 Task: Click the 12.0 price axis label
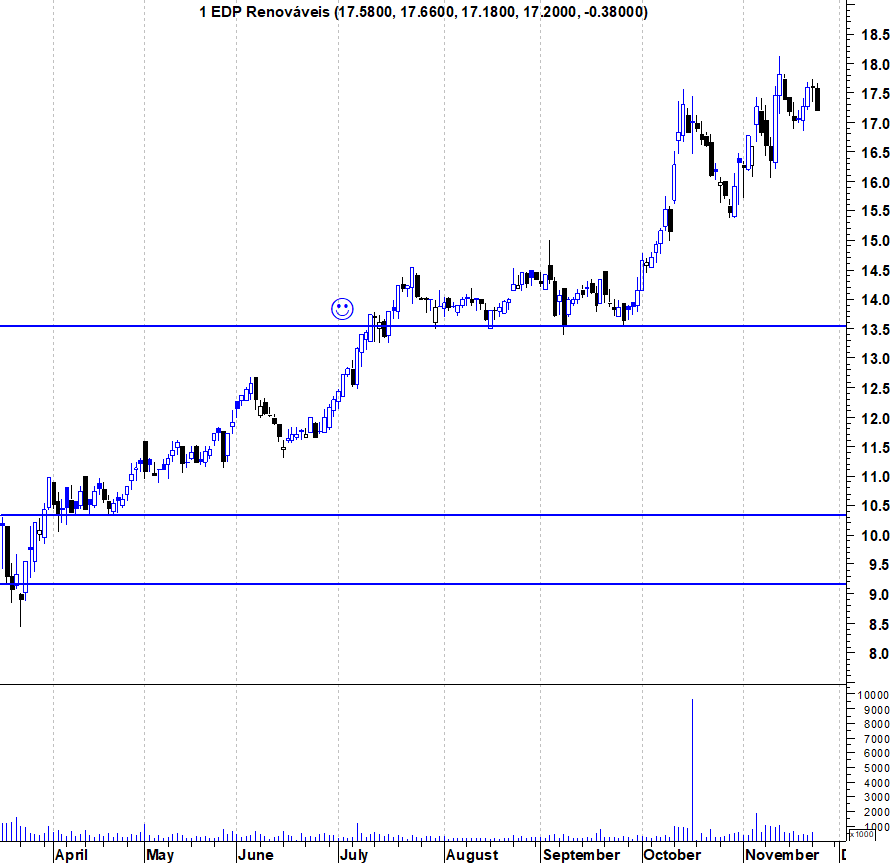875,418
